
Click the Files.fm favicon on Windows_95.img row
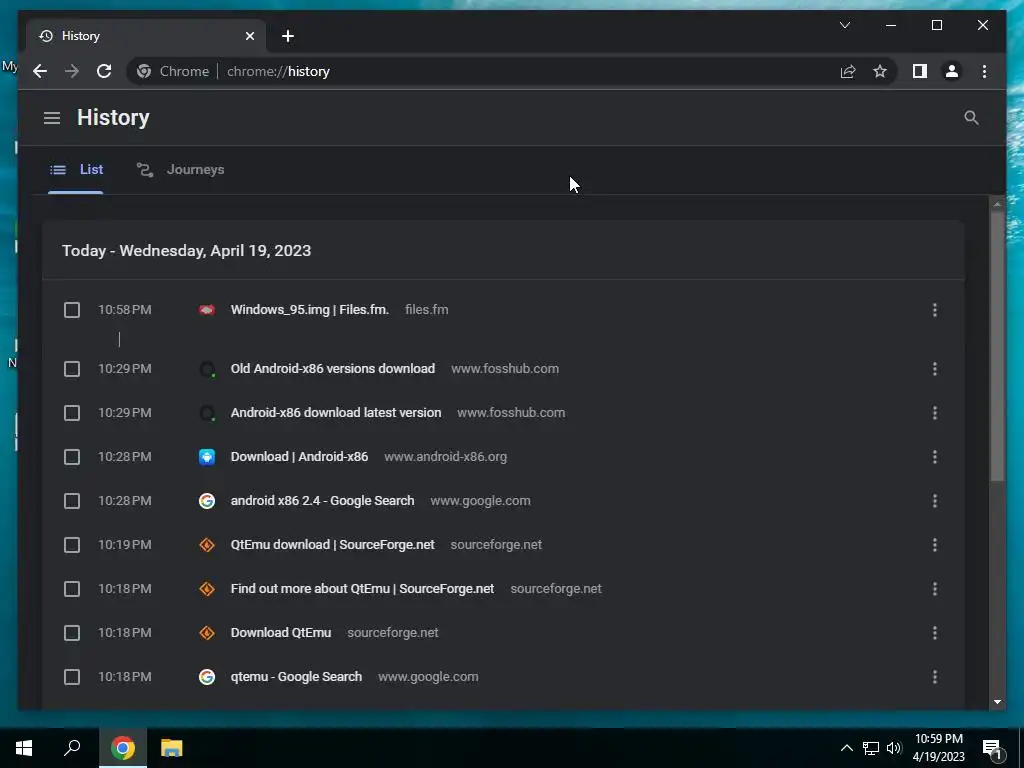(x=207, y=310)
